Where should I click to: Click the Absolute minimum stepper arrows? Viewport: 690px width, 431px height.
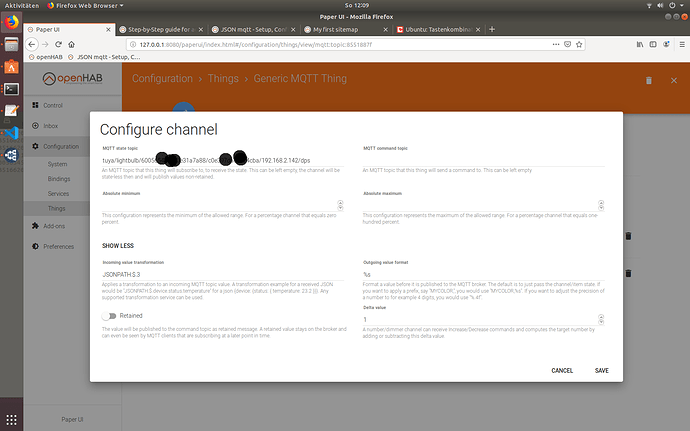coord(340,205)
